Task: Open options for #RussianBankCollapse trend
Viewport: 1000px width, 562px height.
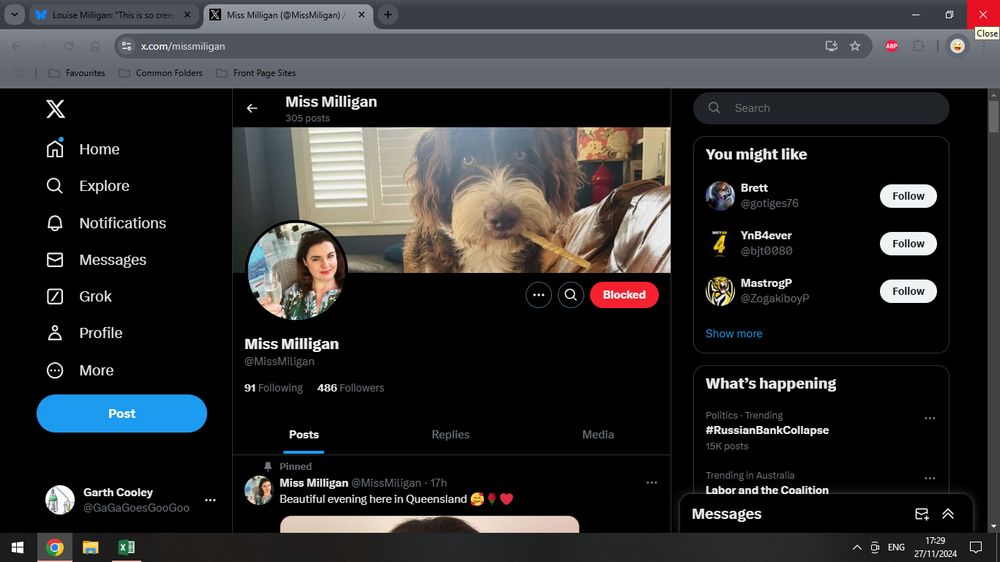Action: 930,418
